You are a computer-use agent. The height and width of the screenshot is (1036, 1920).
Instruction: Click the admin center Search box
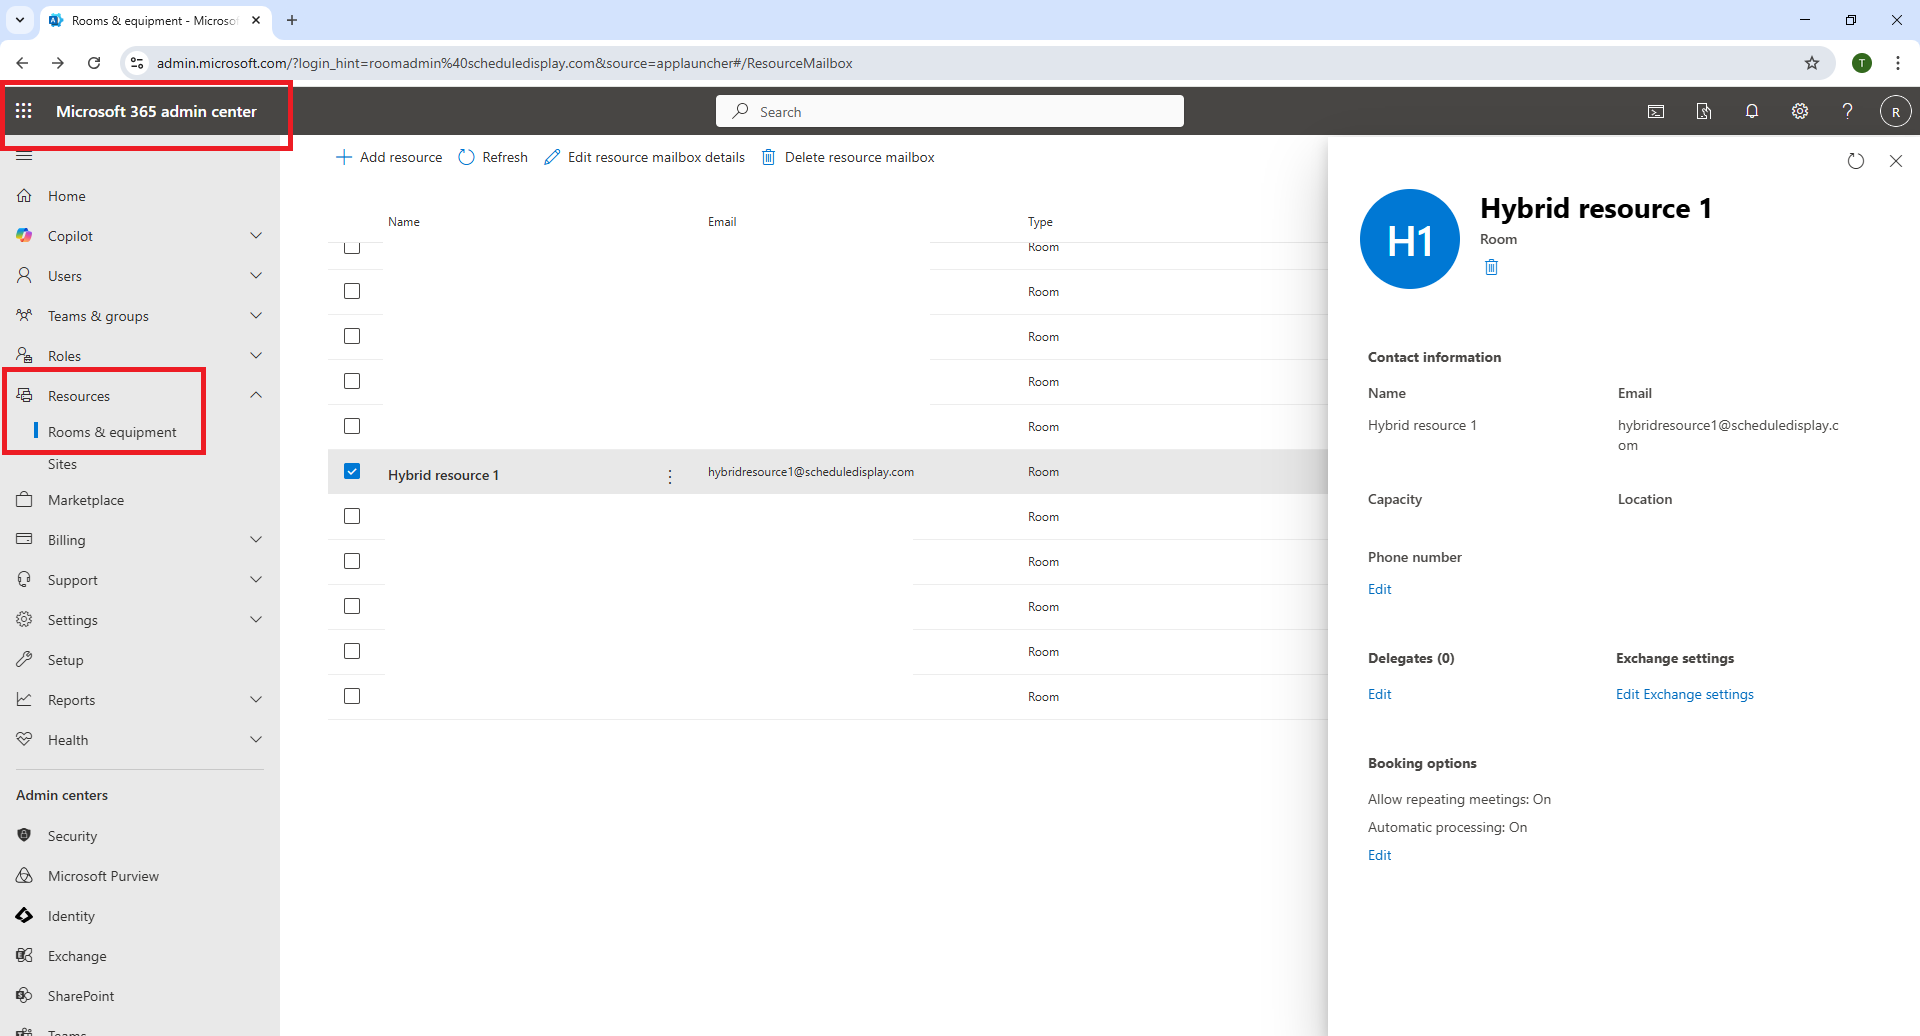[950, 111]
